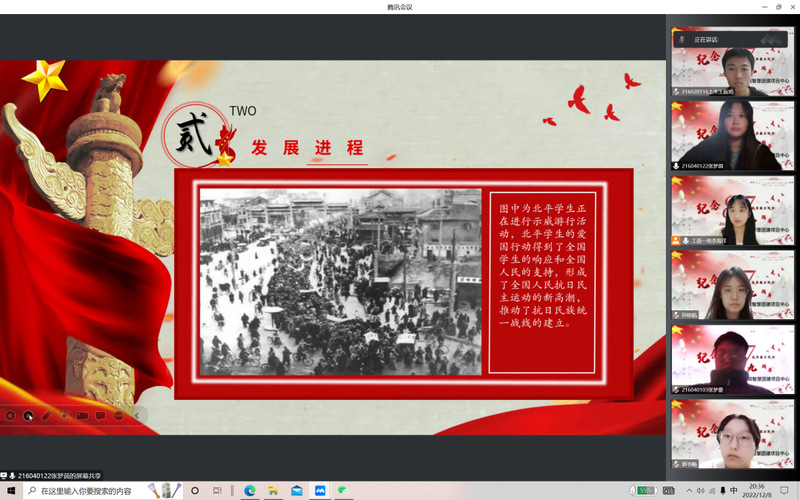Open the clock showing 20:36

(757, 490)
